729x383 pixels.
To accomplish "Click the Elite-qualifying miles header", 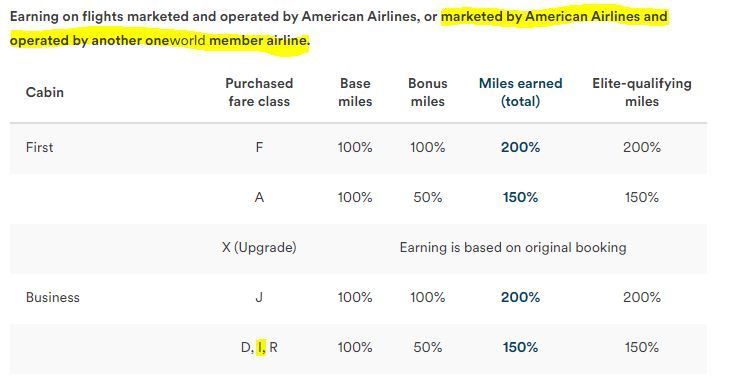I will 642,92.
